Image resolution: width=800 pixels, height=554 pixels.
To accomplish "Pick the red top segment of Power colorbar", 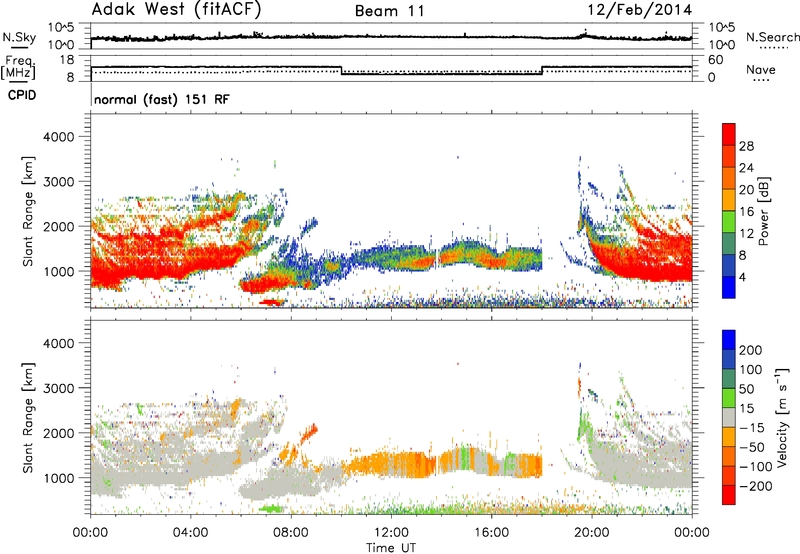I will [729, 134].
